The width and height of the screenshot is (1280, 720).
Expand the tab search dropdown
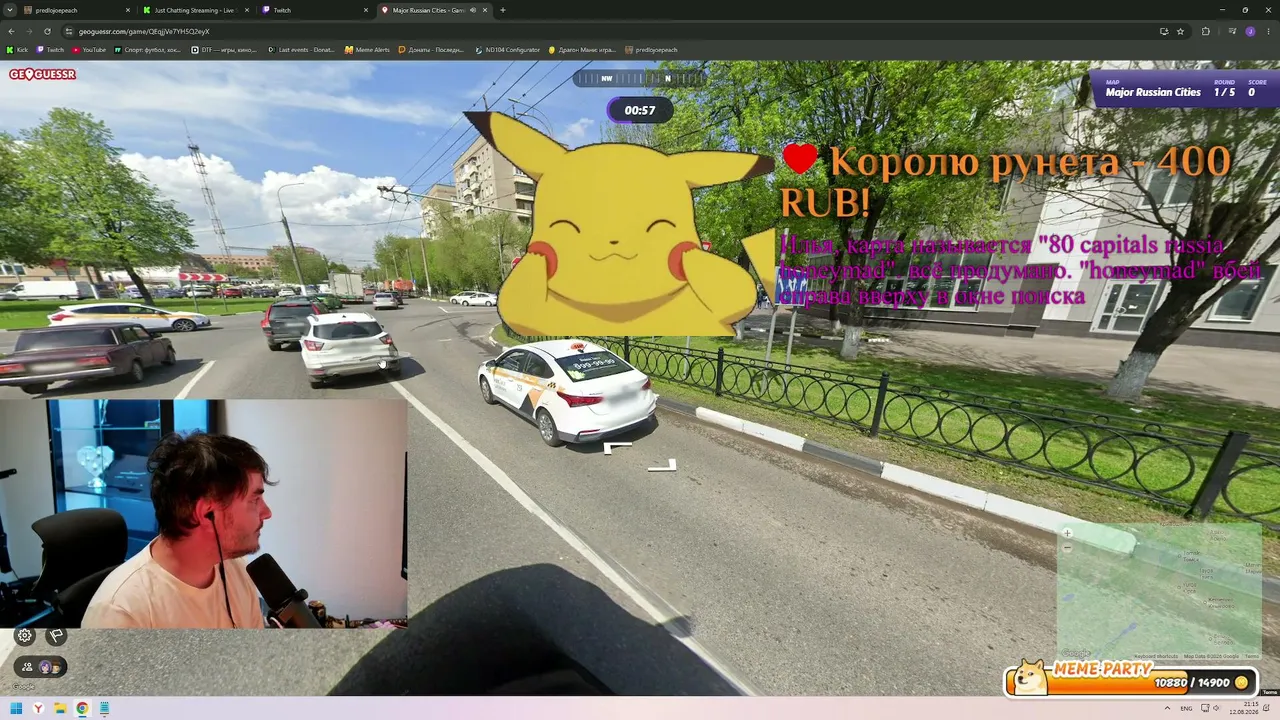11,10
